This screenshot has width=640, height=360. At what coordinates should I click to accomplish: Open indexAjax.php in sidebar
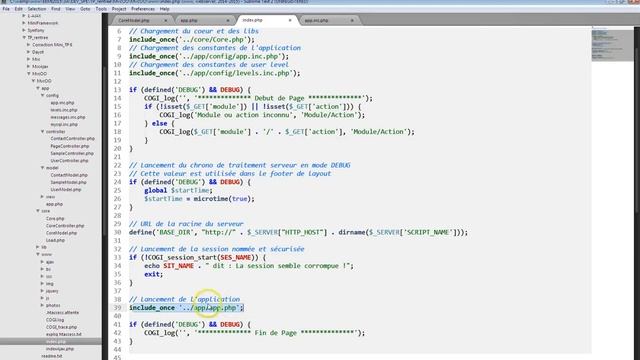point(60,349)
